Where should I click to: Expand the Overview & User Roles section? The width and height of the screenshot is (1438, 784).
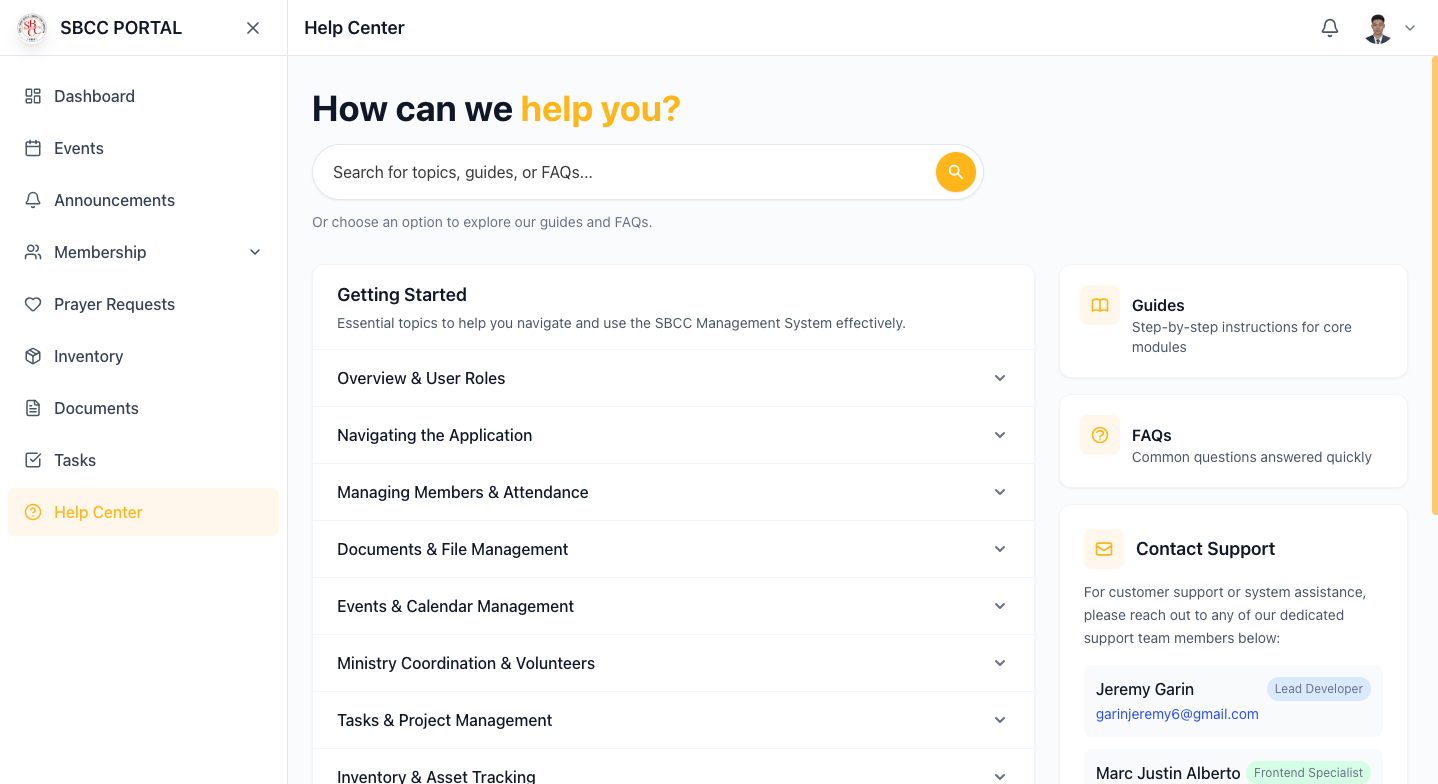tap(673, 378)
